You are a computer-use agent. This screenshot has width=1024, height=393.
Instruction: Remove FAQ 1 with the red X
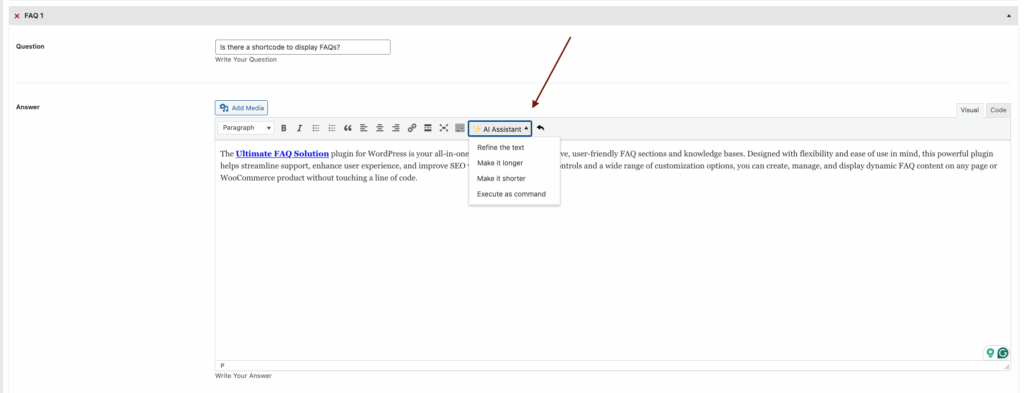tap(17, 16)
